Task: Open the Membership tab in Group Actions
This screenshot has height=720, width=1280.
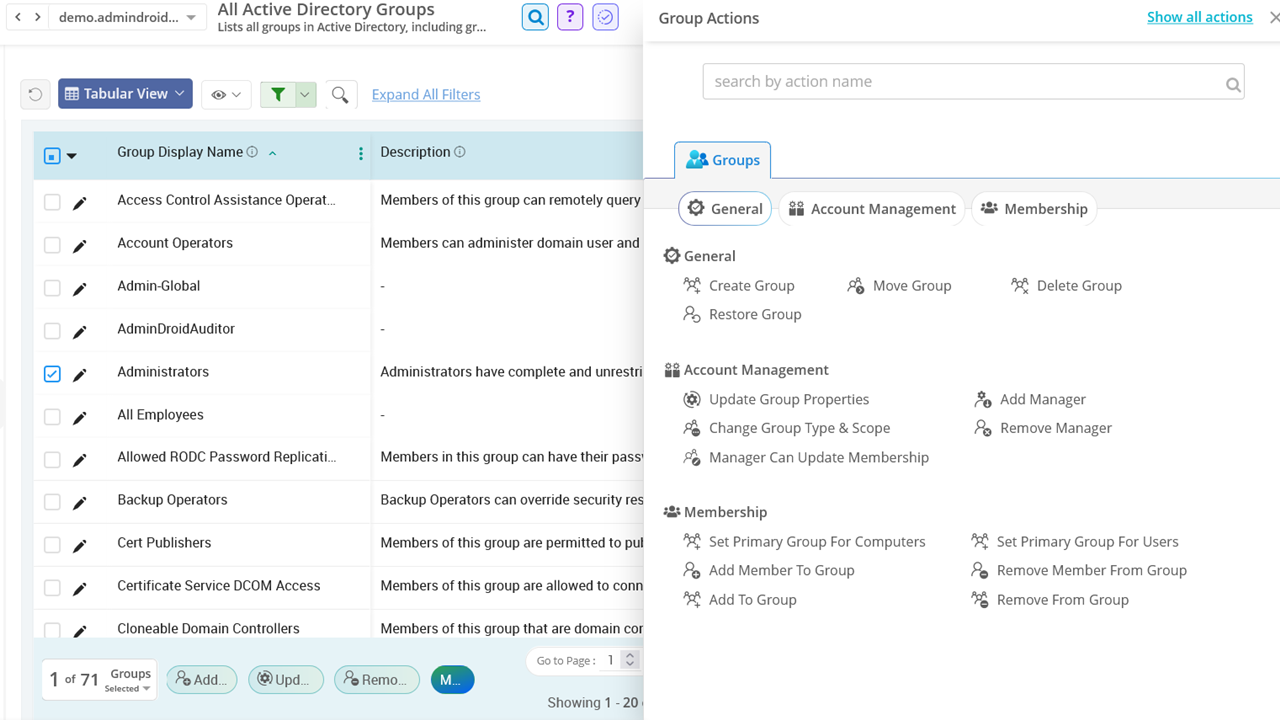Action: [x=1034, y=208]
